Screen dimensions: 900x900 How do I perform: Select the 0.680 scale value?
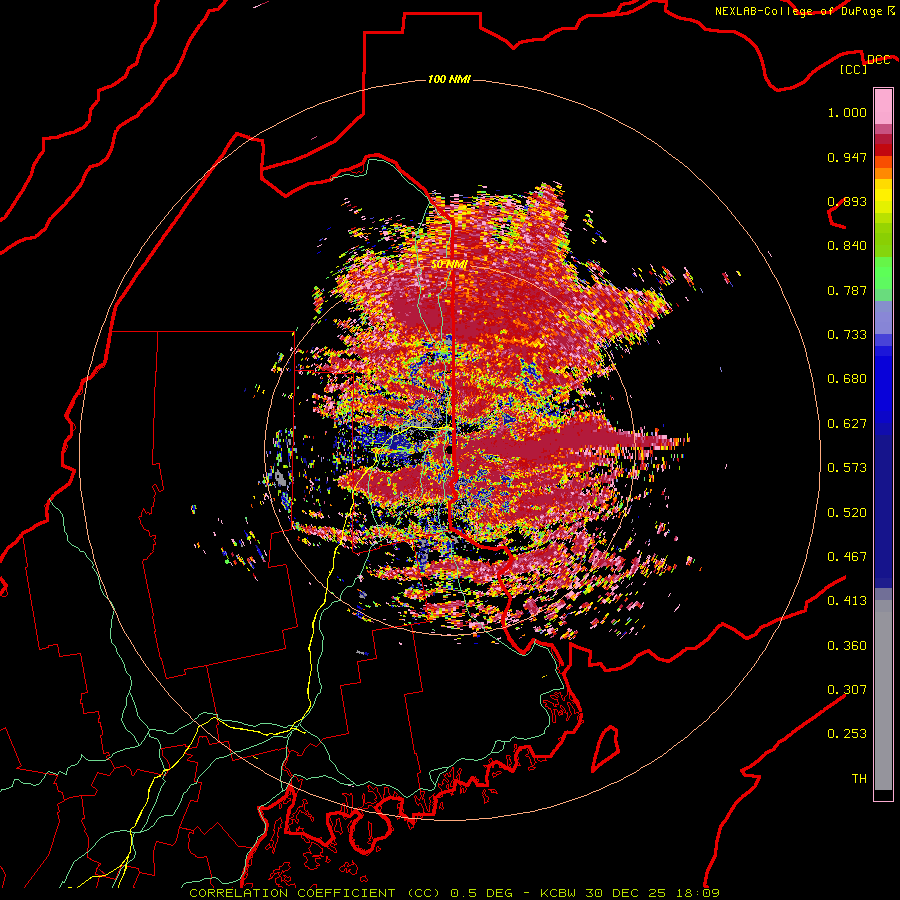(847, 379)
